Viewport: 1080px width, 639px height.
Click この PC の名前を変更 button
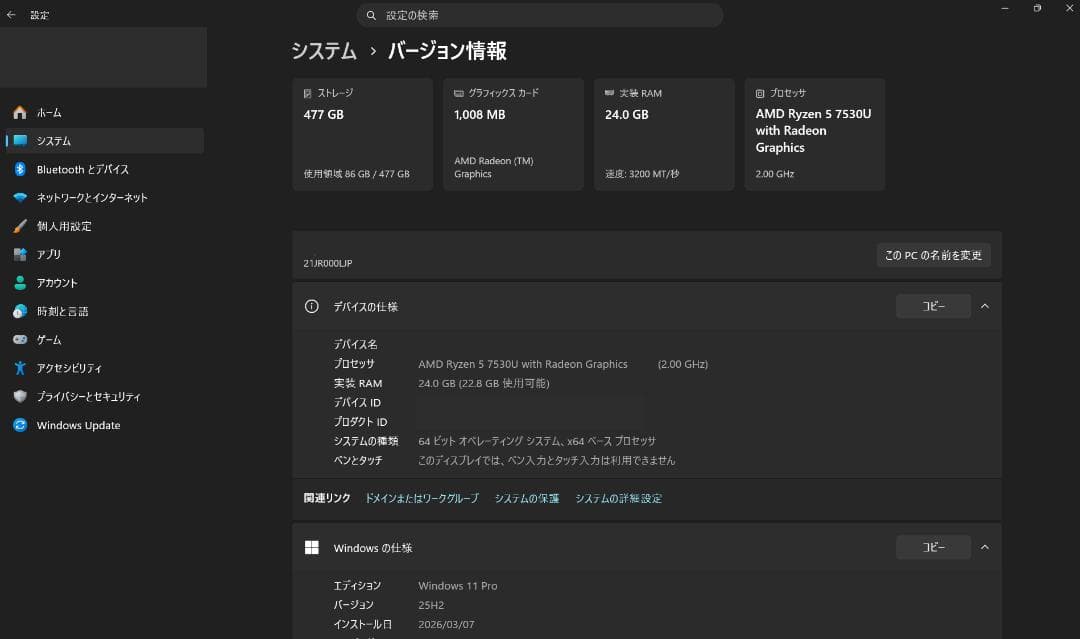pyautogui.click(x=933, y=255)
